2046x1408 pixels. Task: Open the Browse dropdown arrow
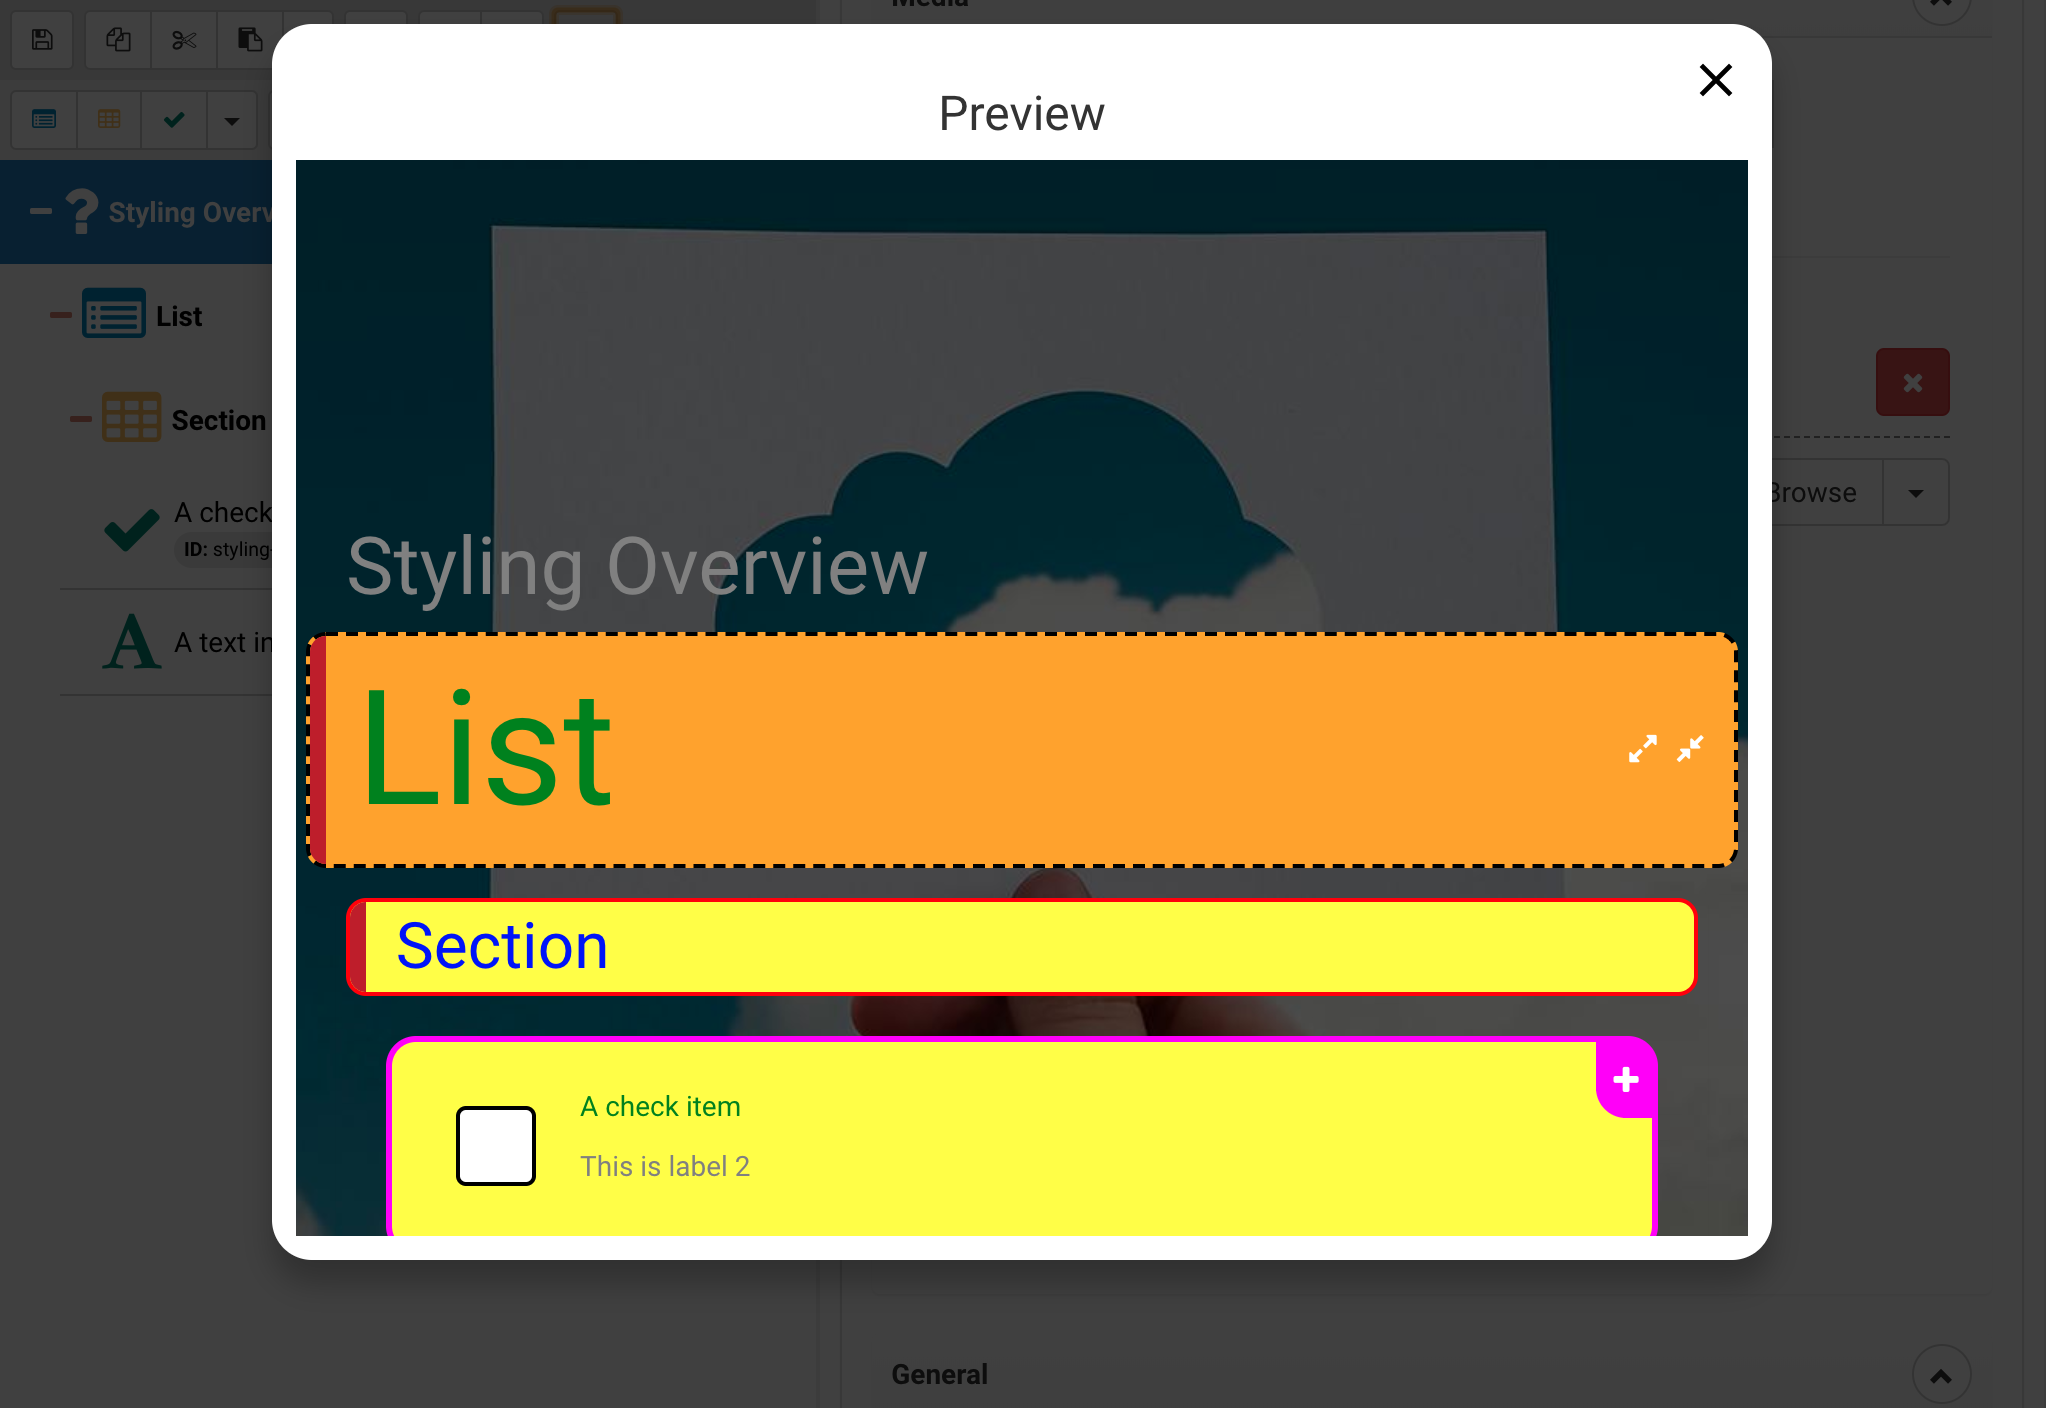pyautogui.click(x=1915, y=493)
